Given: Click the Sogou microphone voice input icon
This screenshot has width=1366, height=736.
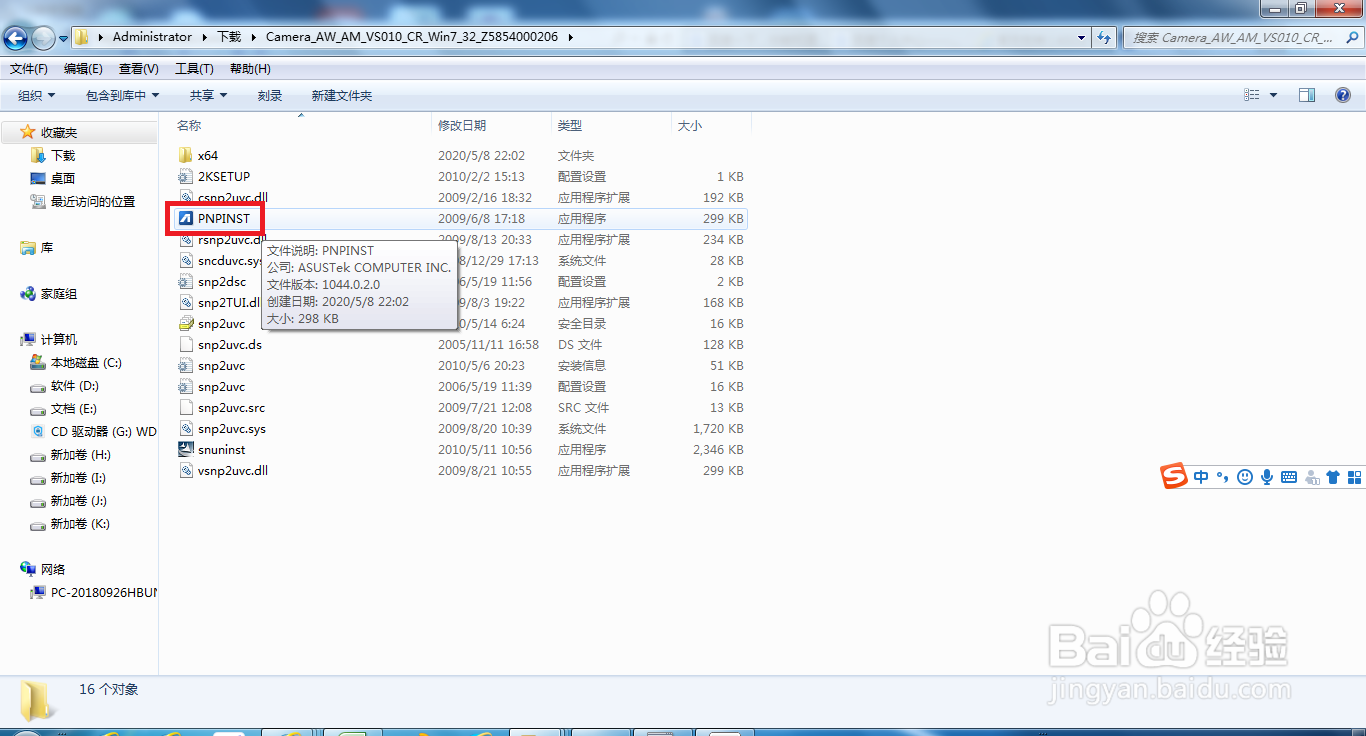Looking at the screenshot, I should click(x=1267, y=477).
